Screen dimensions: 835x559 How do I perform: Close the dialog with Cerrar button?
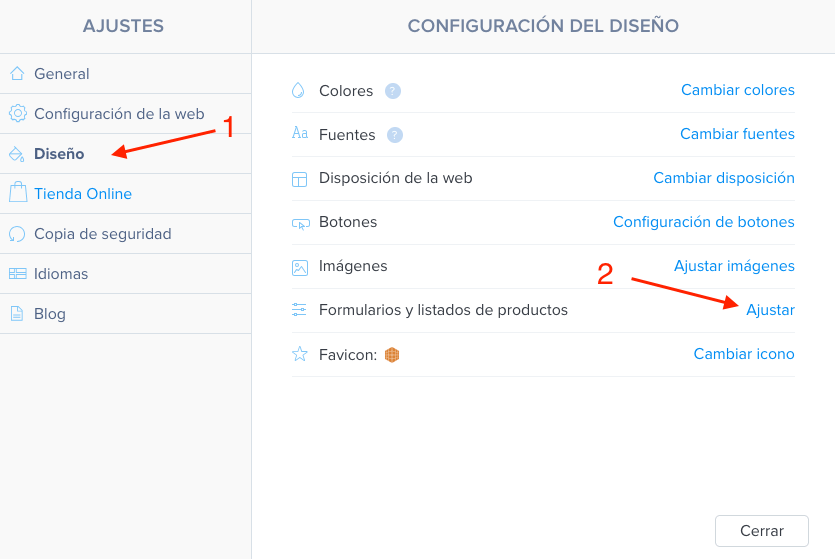click(x=762, y=531)
